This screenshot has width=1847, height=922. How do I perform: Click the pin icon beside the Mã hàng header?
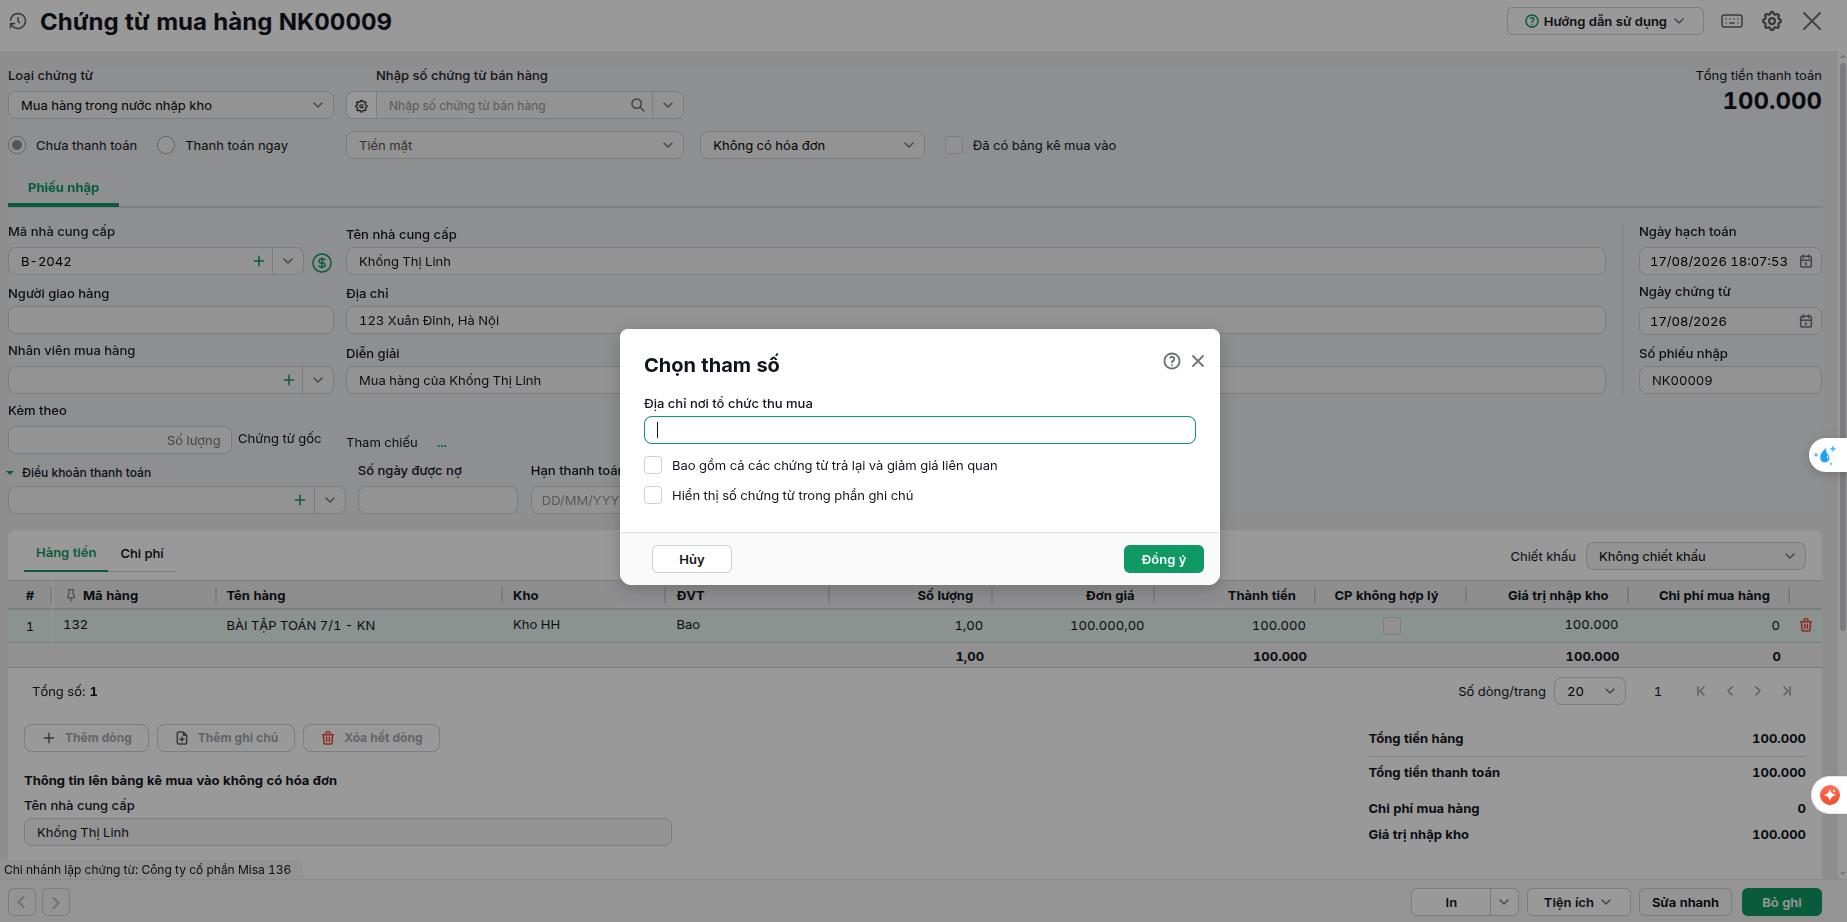(x=71, y=595)
